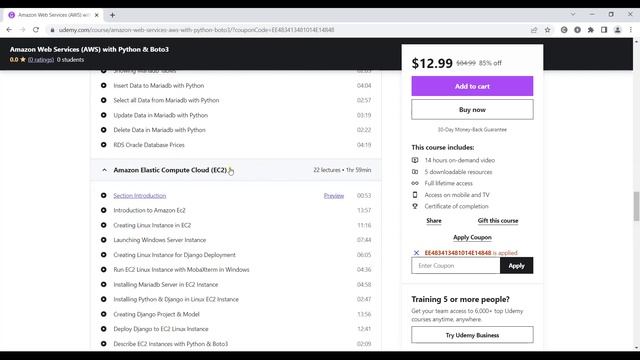Click play icon beside Delete Data in Mariadb
This screenshot has width=640, height=360.
coord(104,130)
